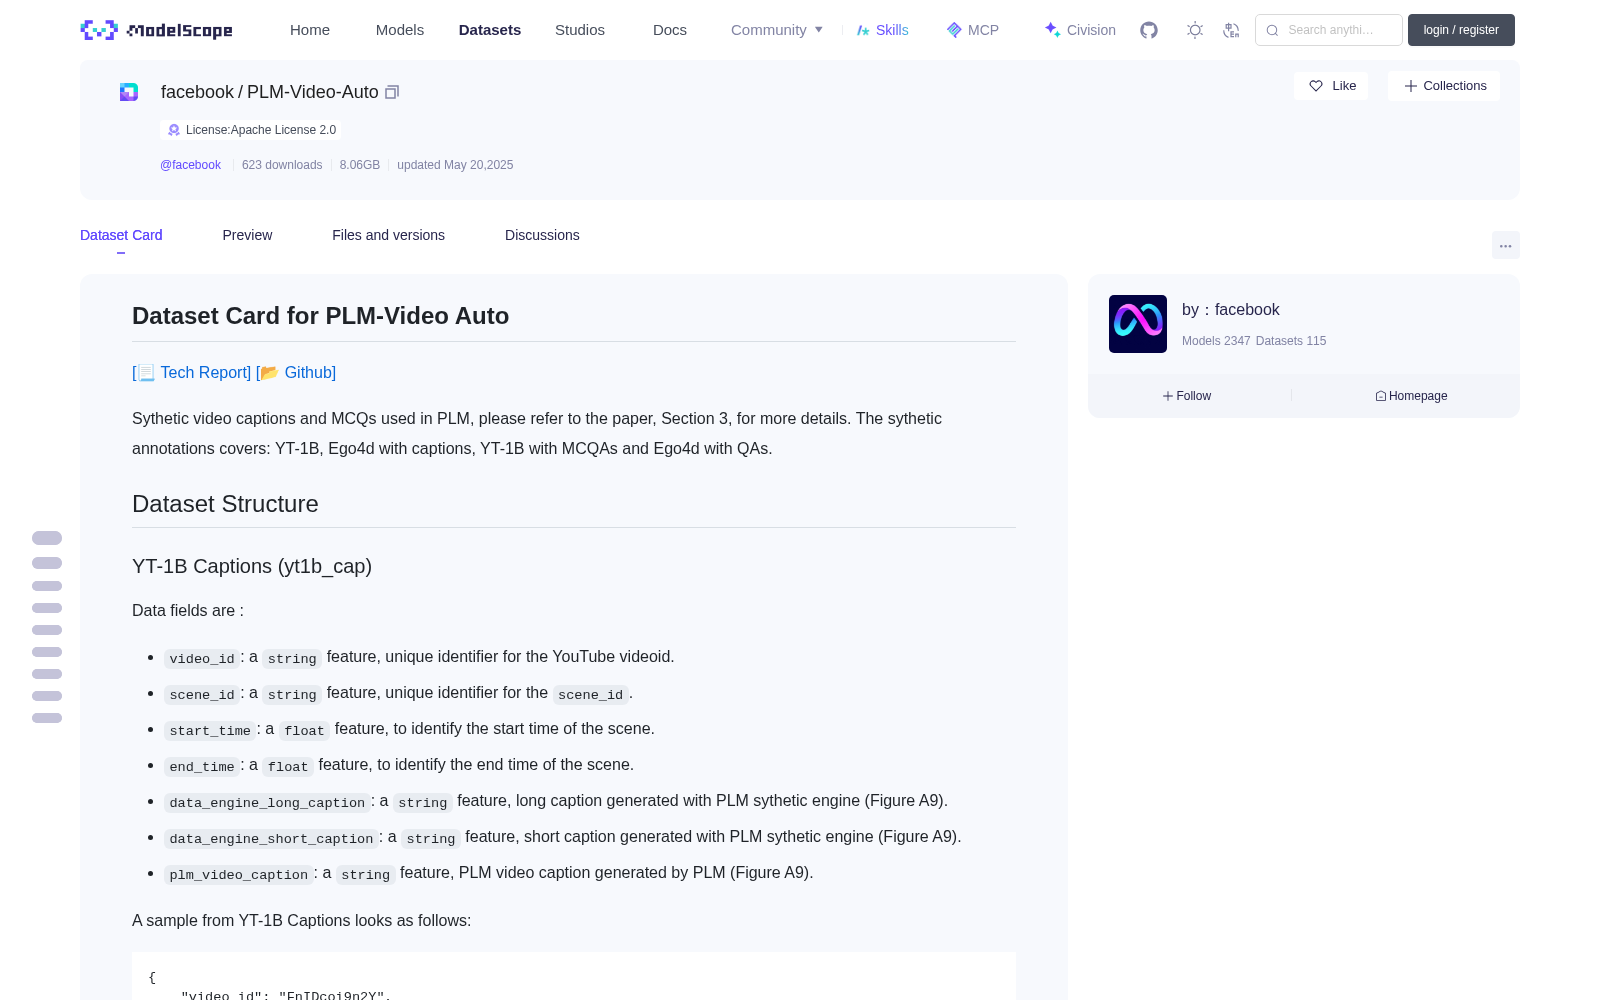Open the GitHub icon link
The width and height of the screenshot is (1600, 1000).
[1149, 30]
